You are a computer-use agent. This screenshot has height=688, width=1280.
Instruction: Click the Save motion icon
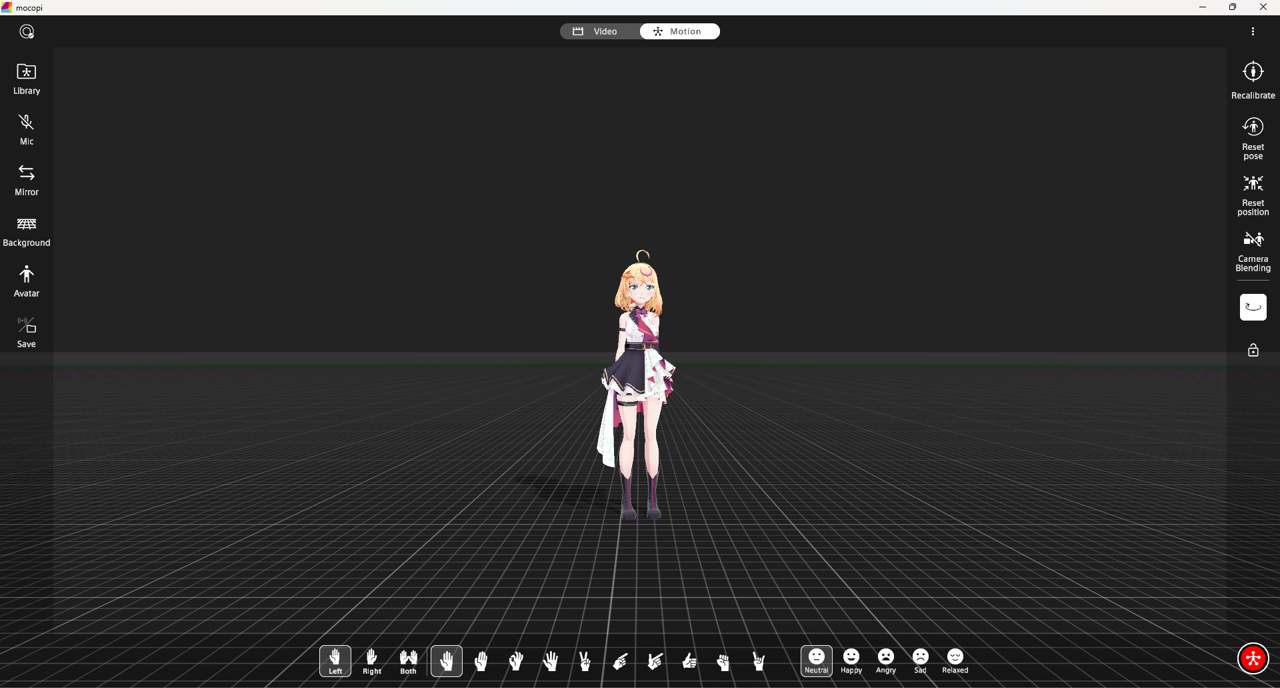tap(26, 331)
